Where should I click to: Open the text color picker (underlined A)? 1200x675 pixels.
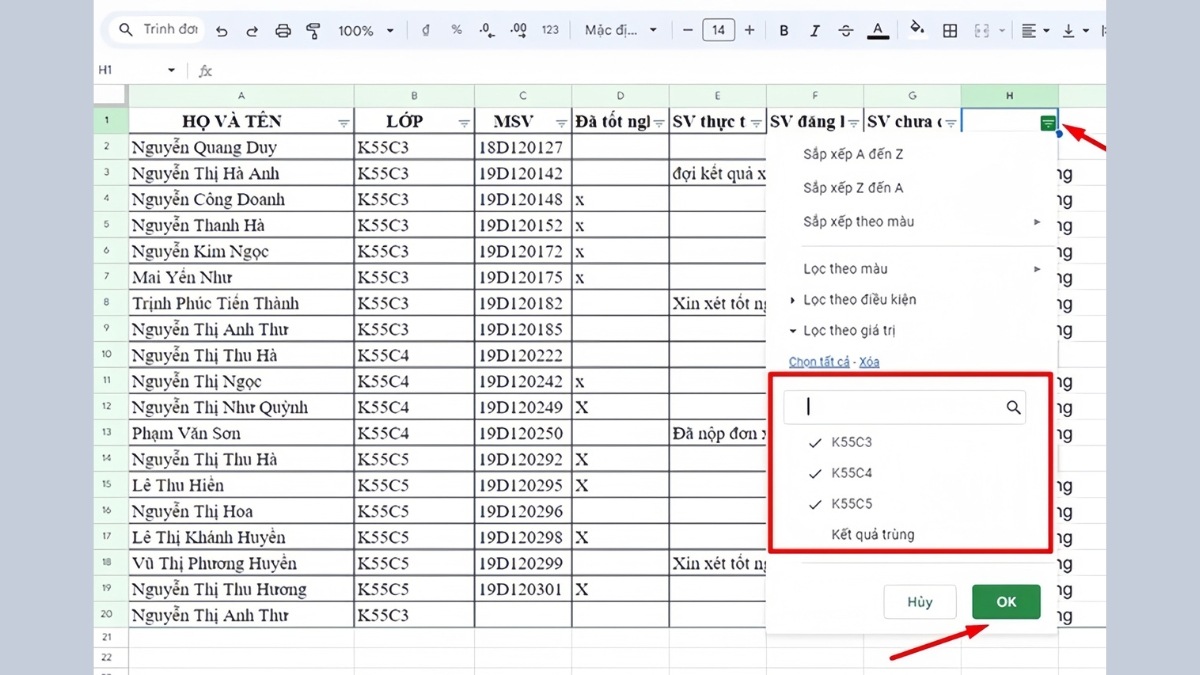878,31
